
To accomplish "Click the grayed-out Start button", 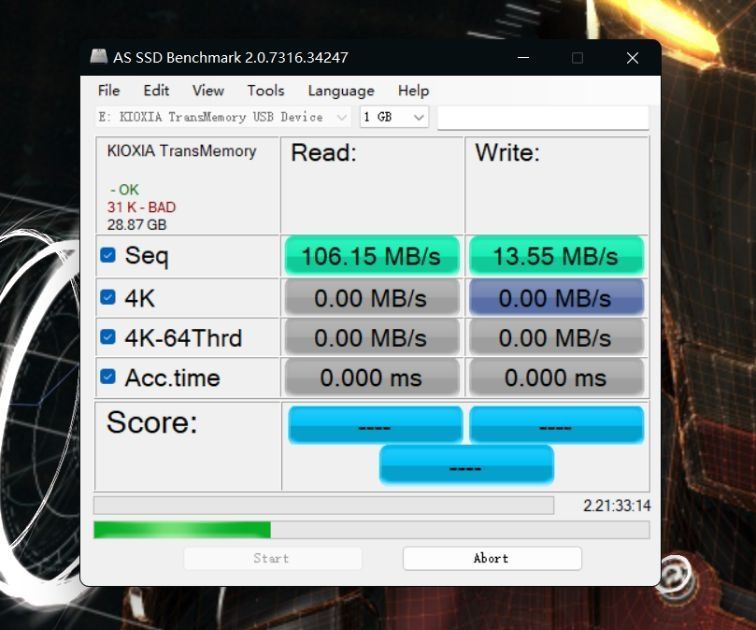I will [272, 558].
